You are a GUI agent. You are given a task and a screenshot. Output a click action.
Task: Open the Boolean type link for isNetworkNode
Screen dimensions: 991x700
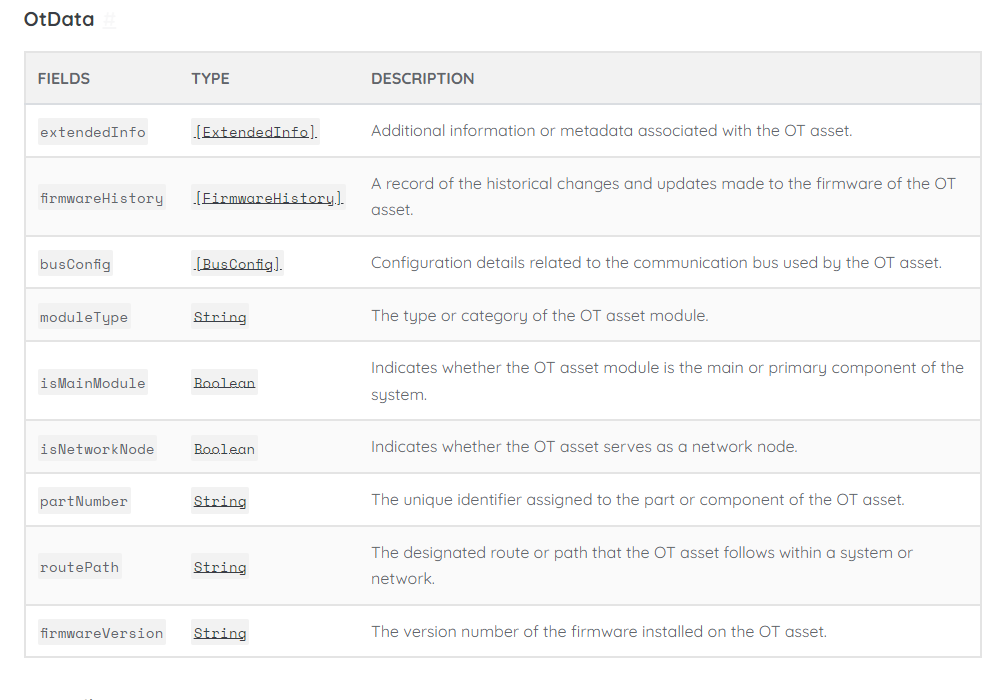[x=224, y=449]
